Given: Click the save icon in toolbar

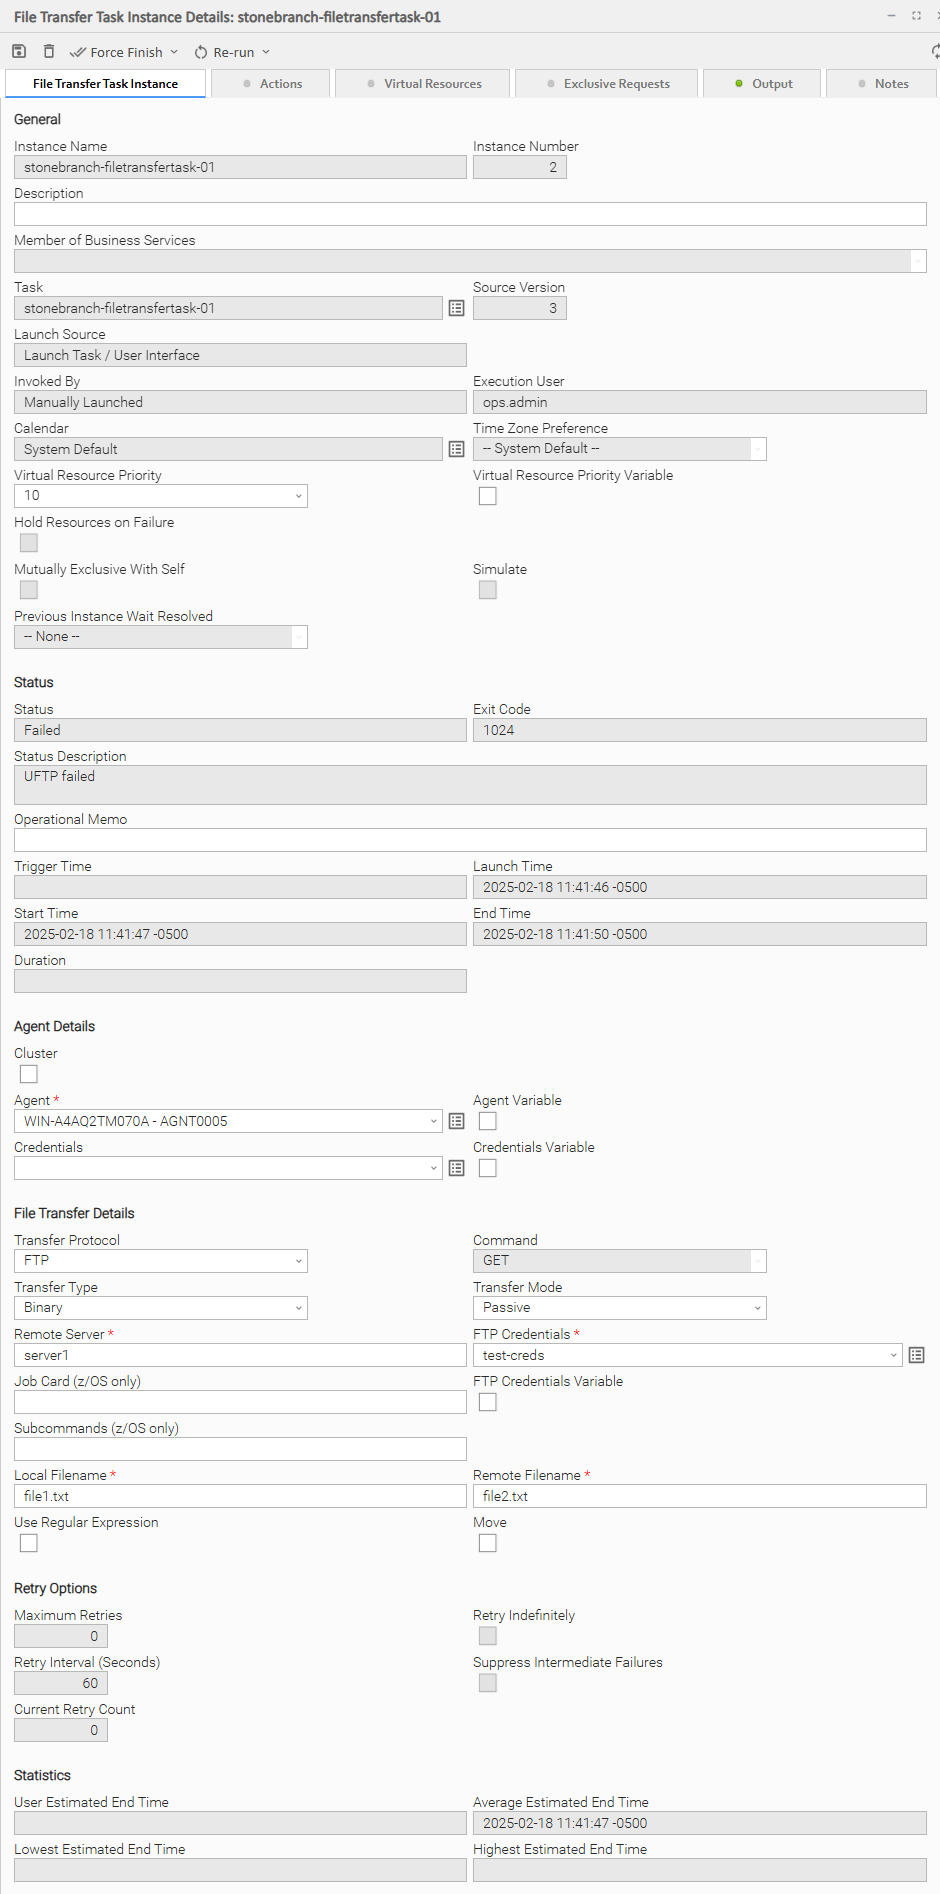Looking at the screenshot, I should tap(19, 51).
